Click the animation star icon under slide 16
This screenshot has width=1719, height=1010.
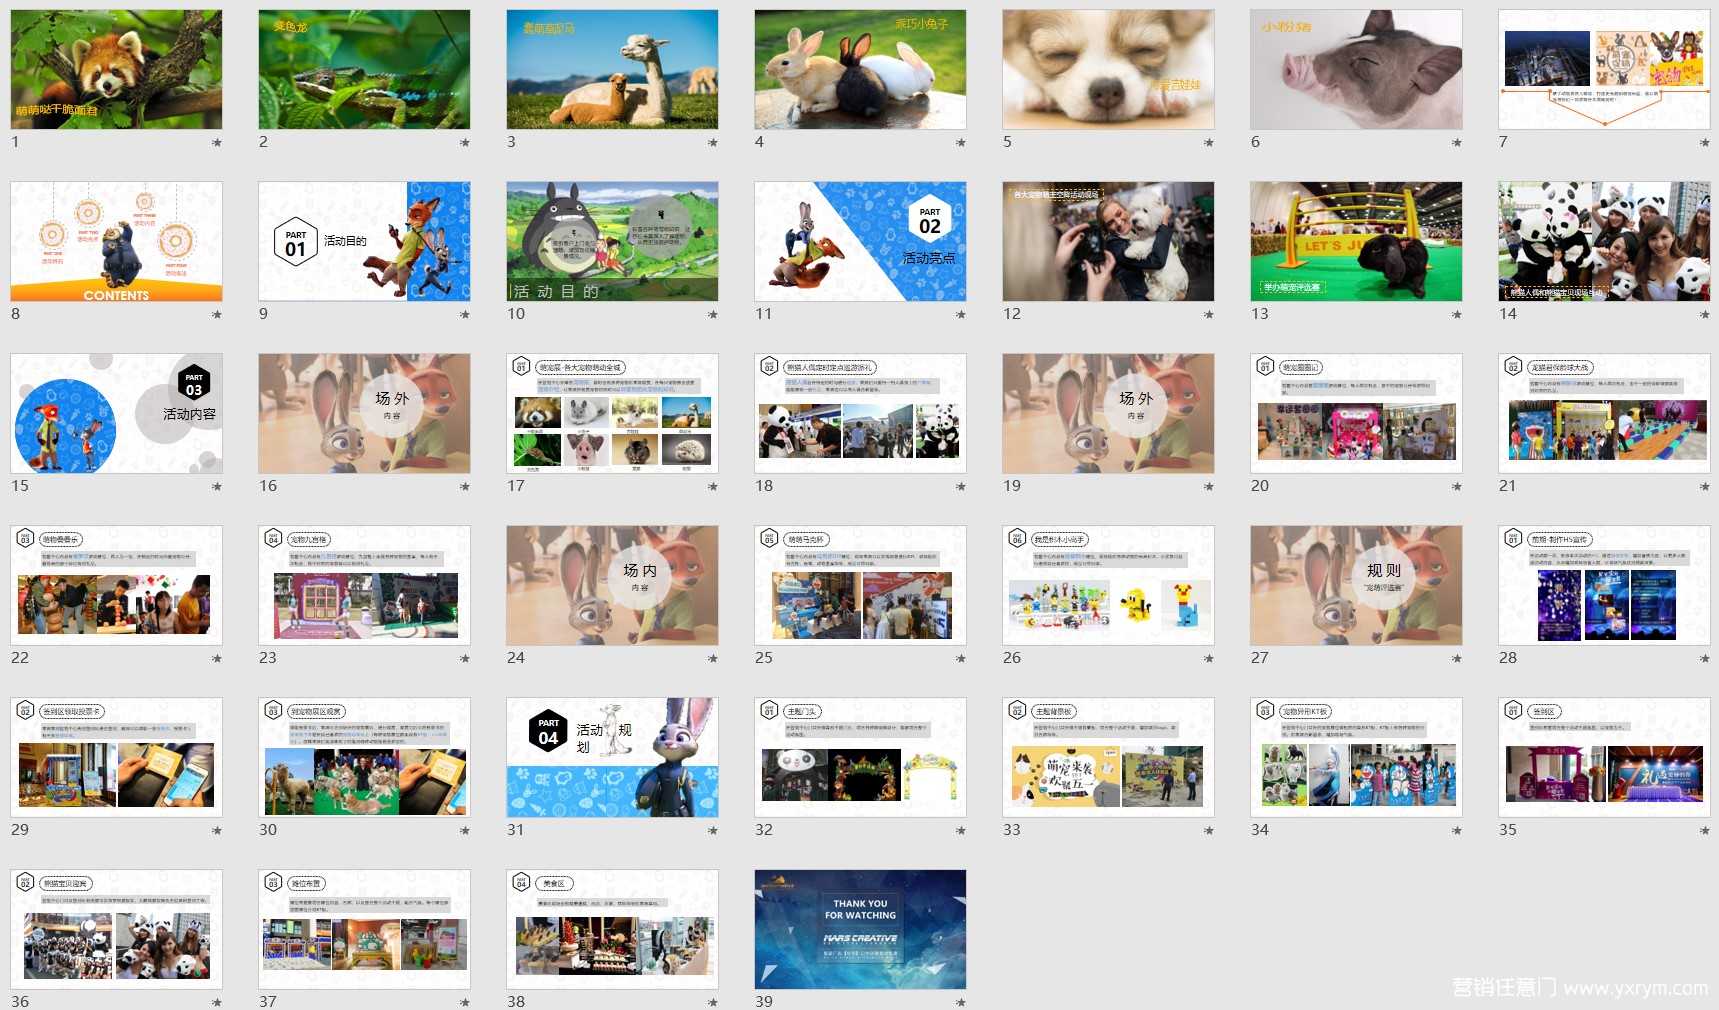(x=465, y=487)
